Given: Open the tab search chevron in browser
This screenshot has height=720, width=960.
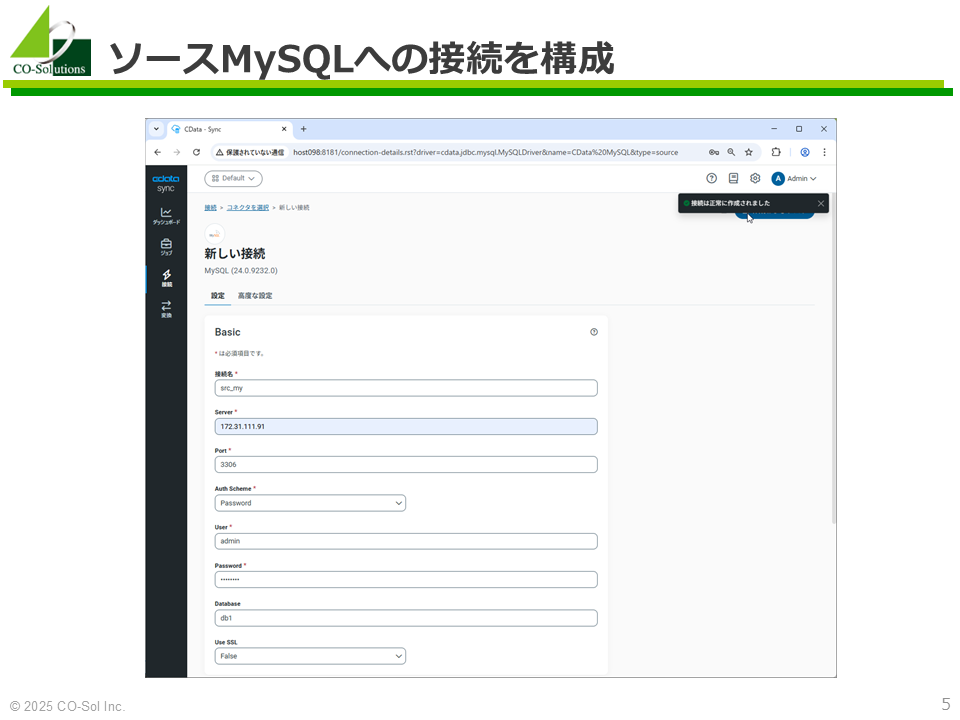Looking at the screenshot, I should (x=156, y=129).
